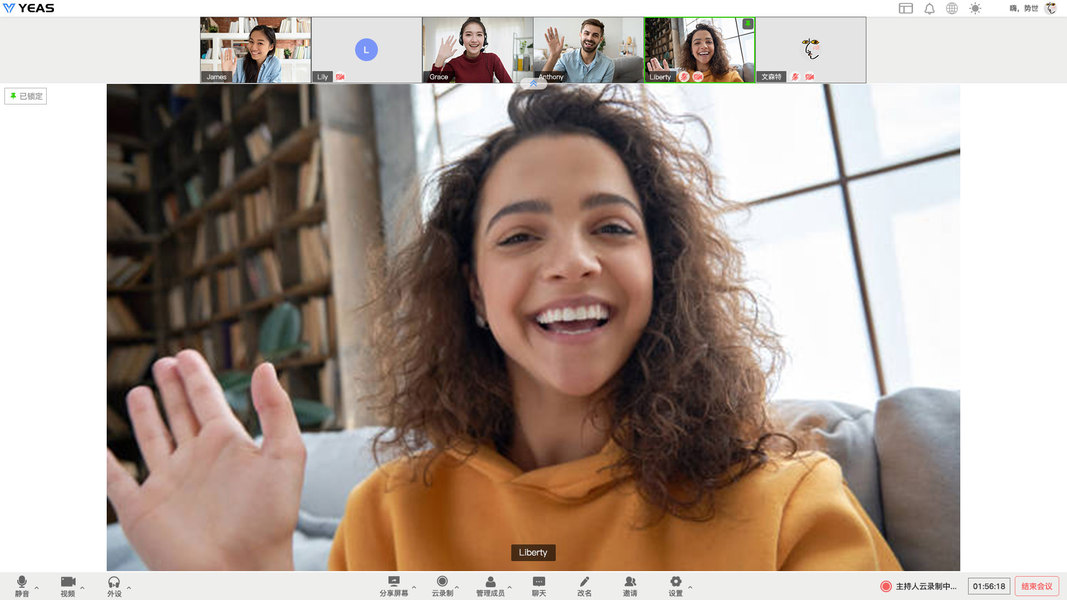
Task: Select Liberty's highlighted video thumbnail
Action: (x=700, y=50)
